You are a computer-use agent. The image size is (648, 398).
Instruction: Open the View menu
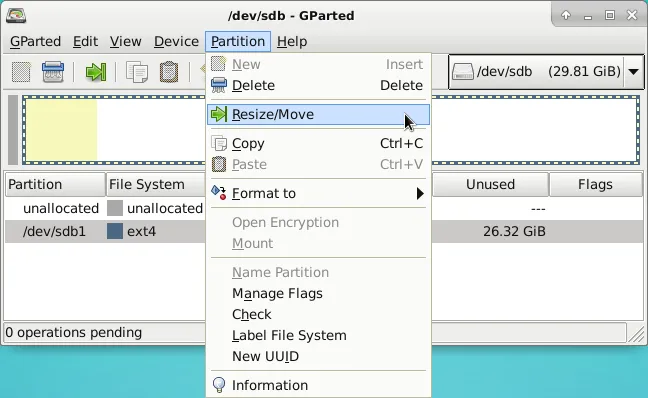coord(126,41)
